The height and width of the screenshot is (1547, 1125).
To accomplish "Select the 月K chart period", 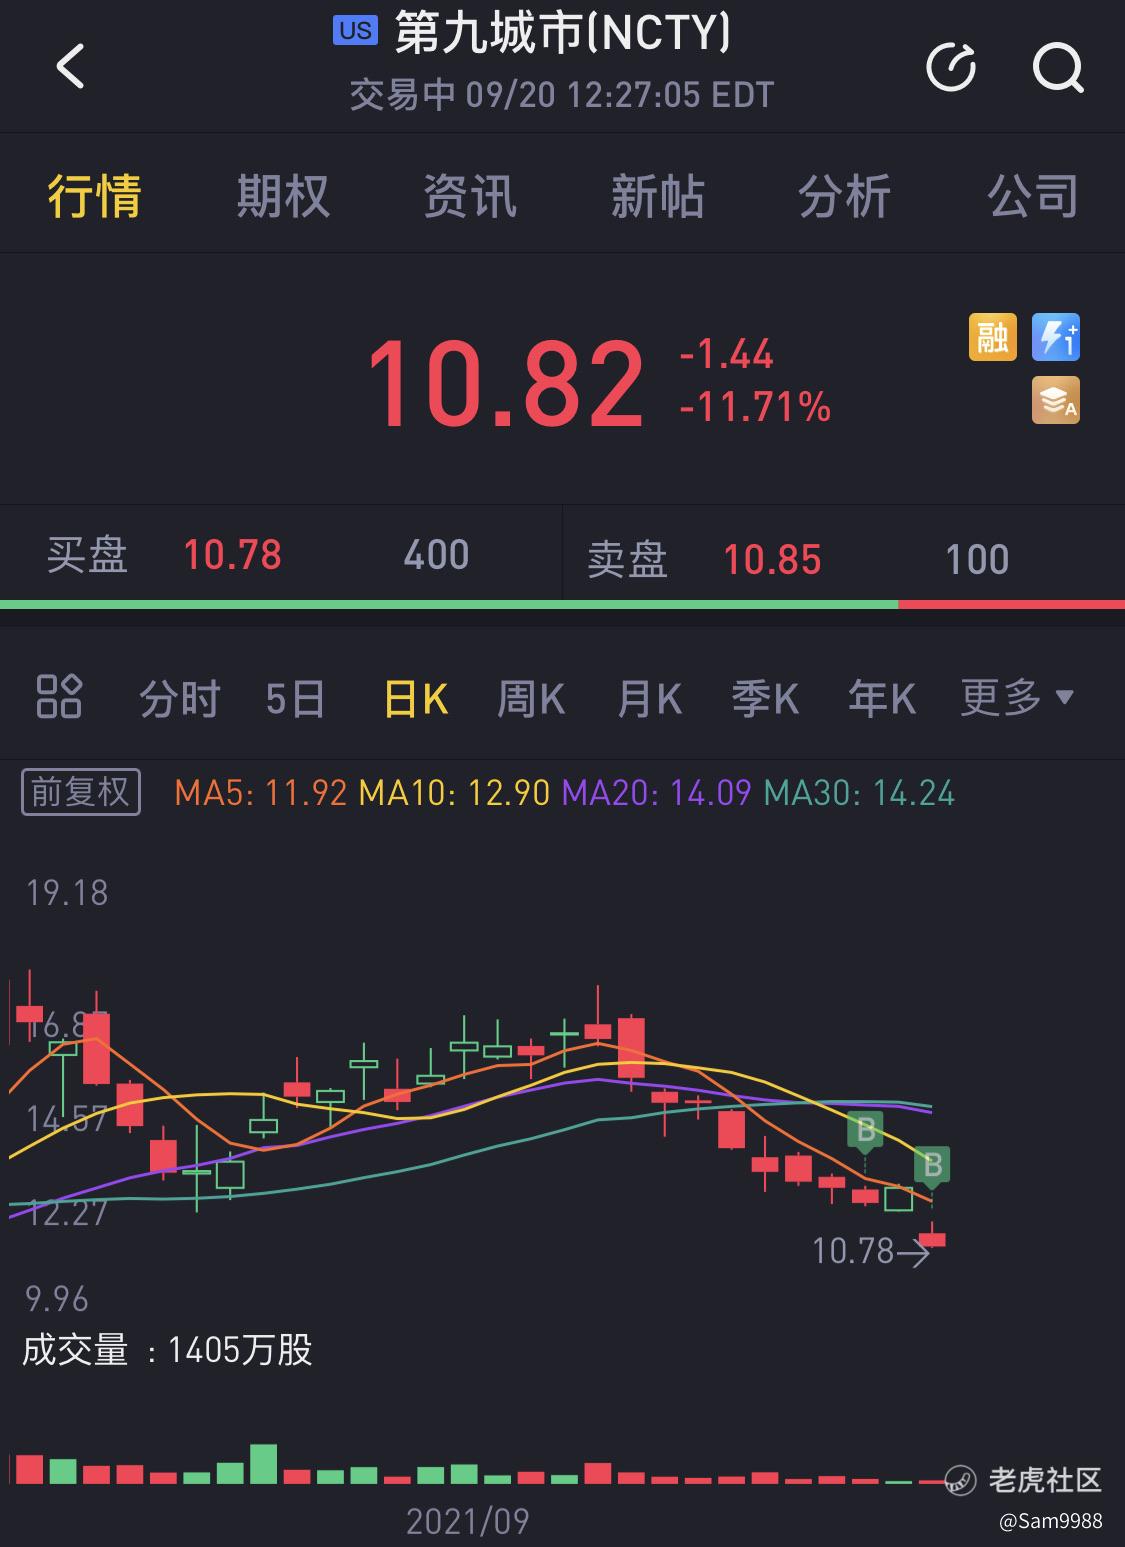I will pos(649,698).
